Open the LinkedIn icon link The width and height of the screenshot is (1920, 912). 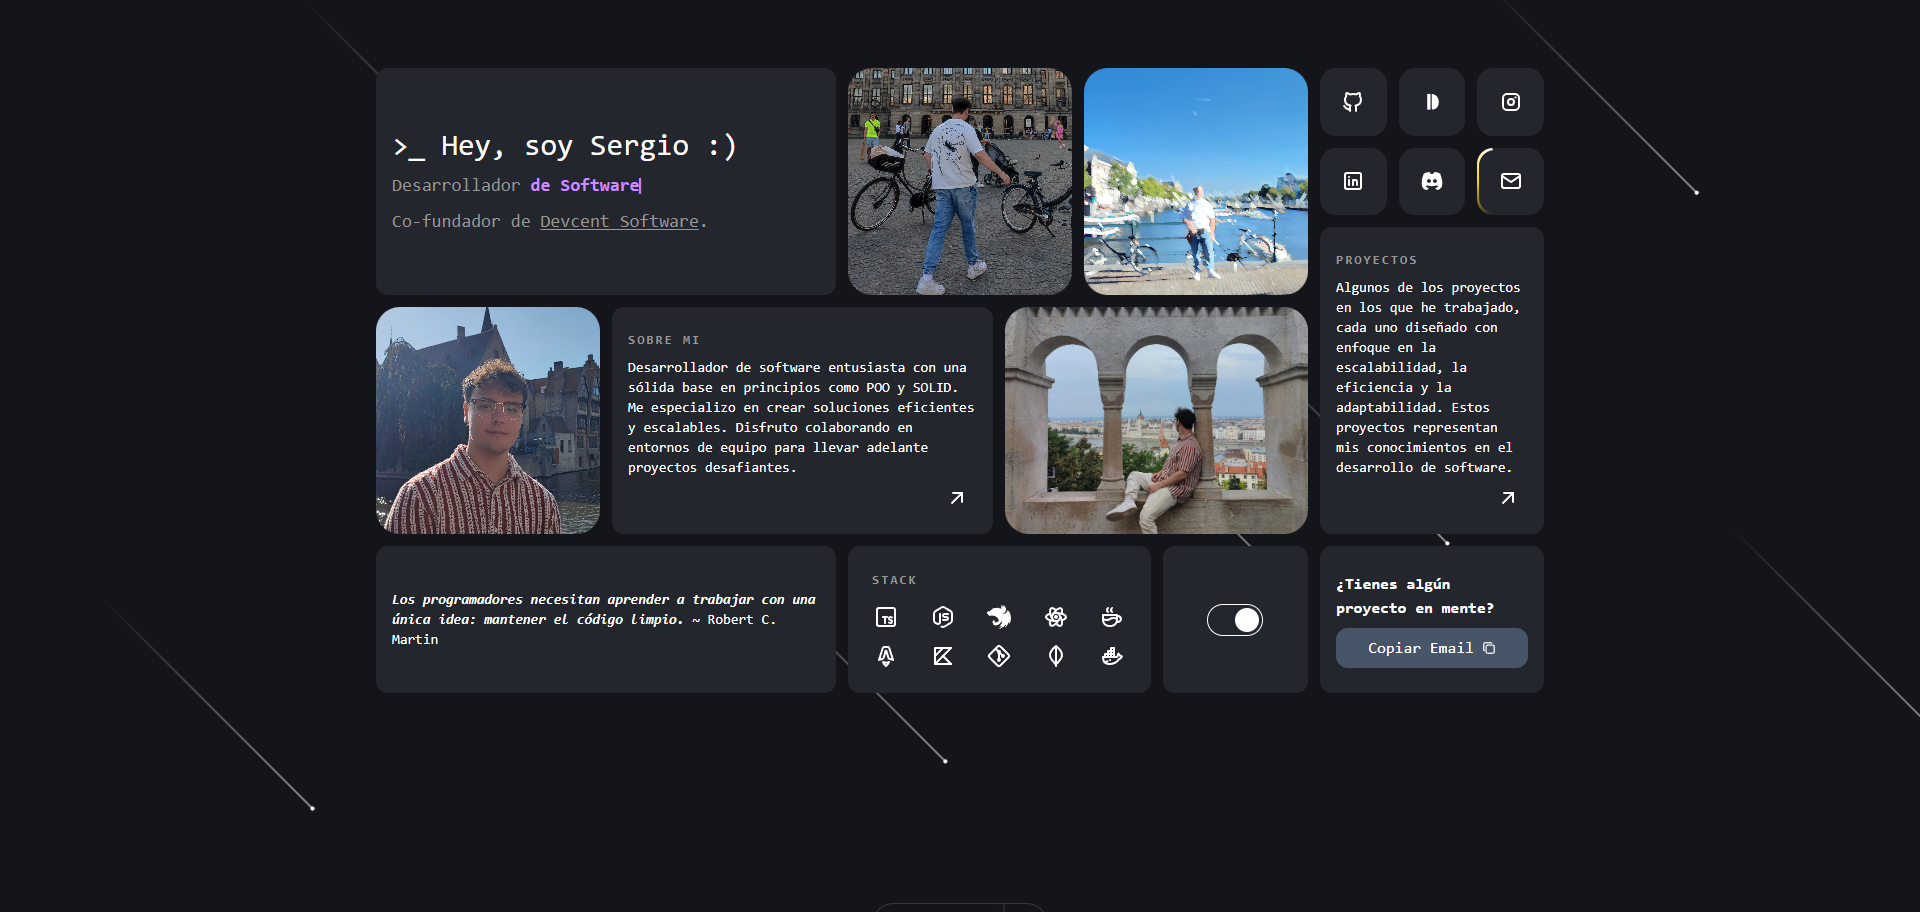(x=1353, y=181)
